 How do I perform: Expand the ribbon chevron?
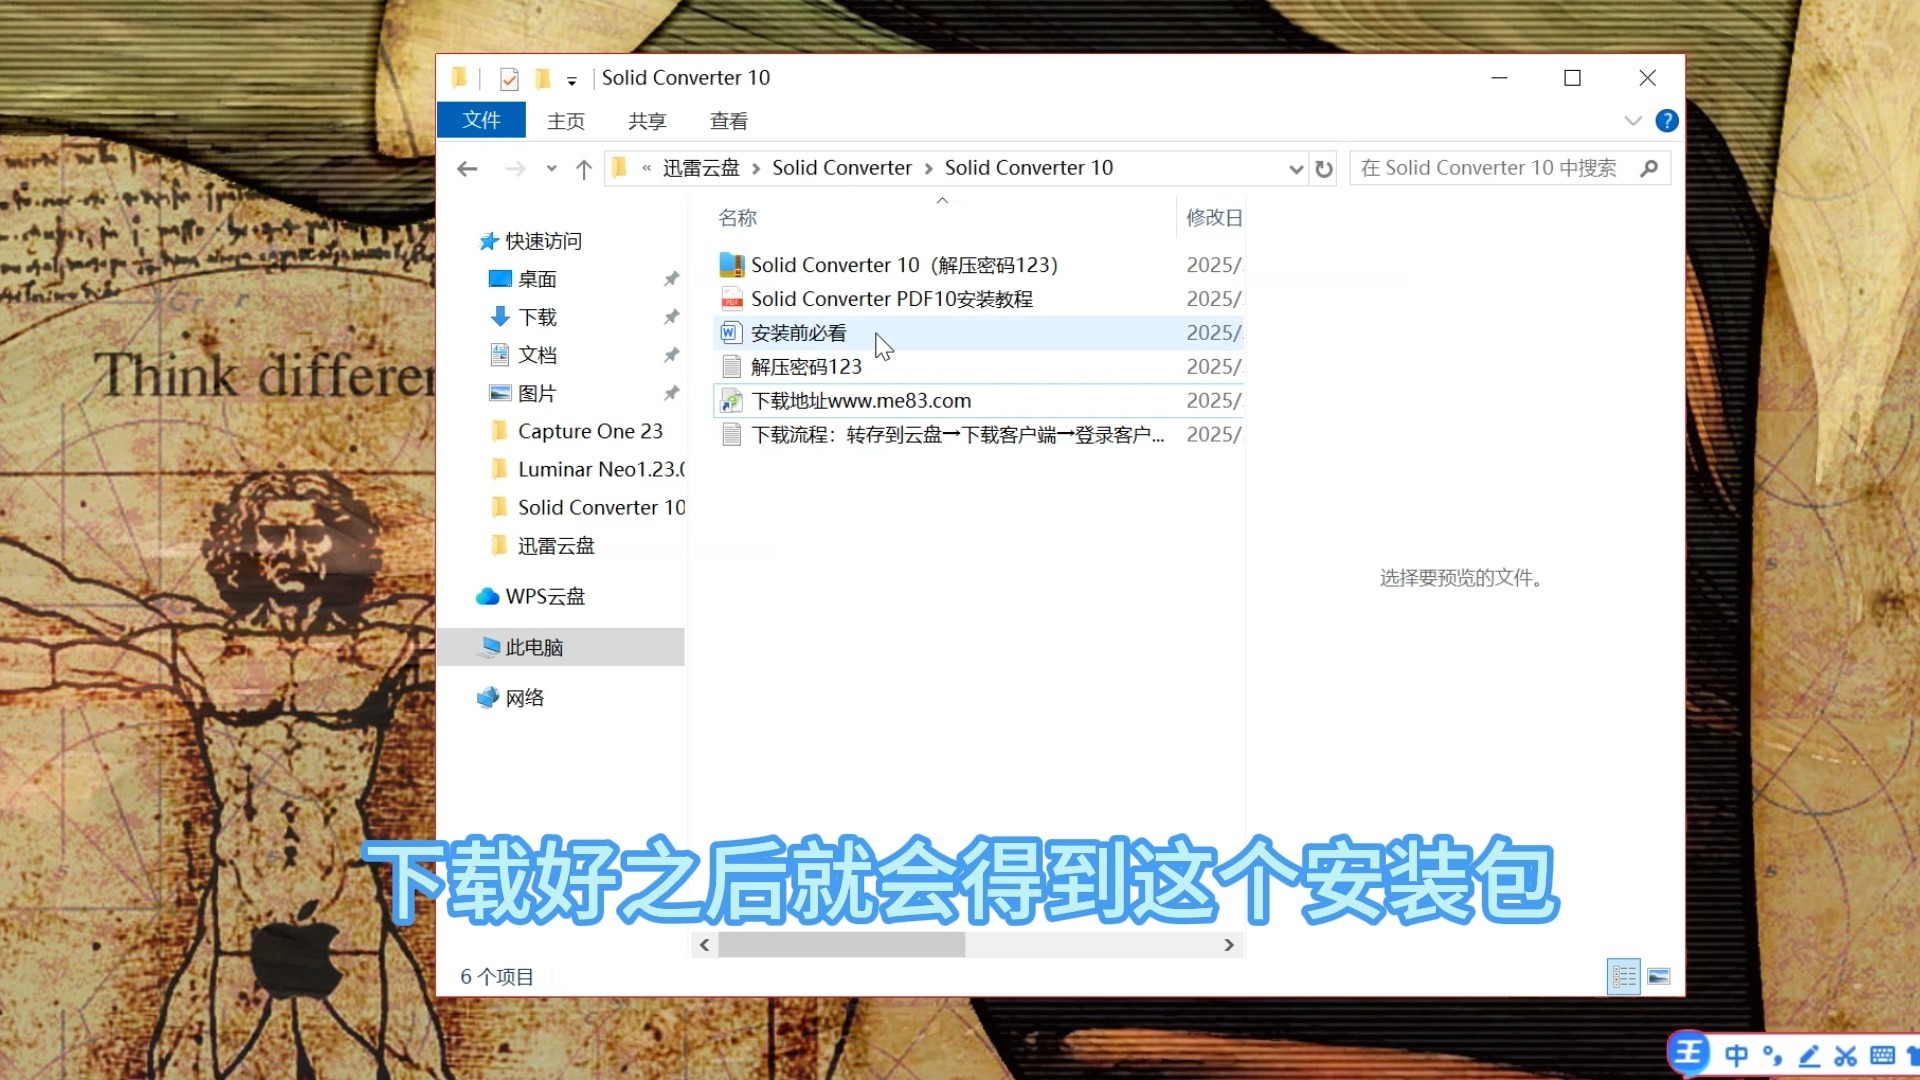pyautogui.click(x=1633, y=121)
